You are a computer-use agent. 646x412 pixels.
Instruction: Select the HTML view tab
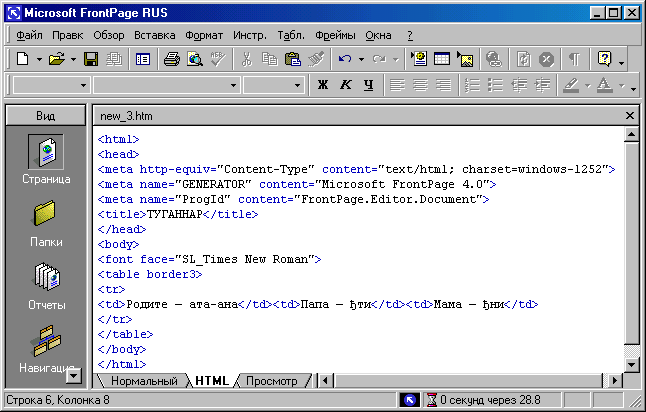coord(212,381)
